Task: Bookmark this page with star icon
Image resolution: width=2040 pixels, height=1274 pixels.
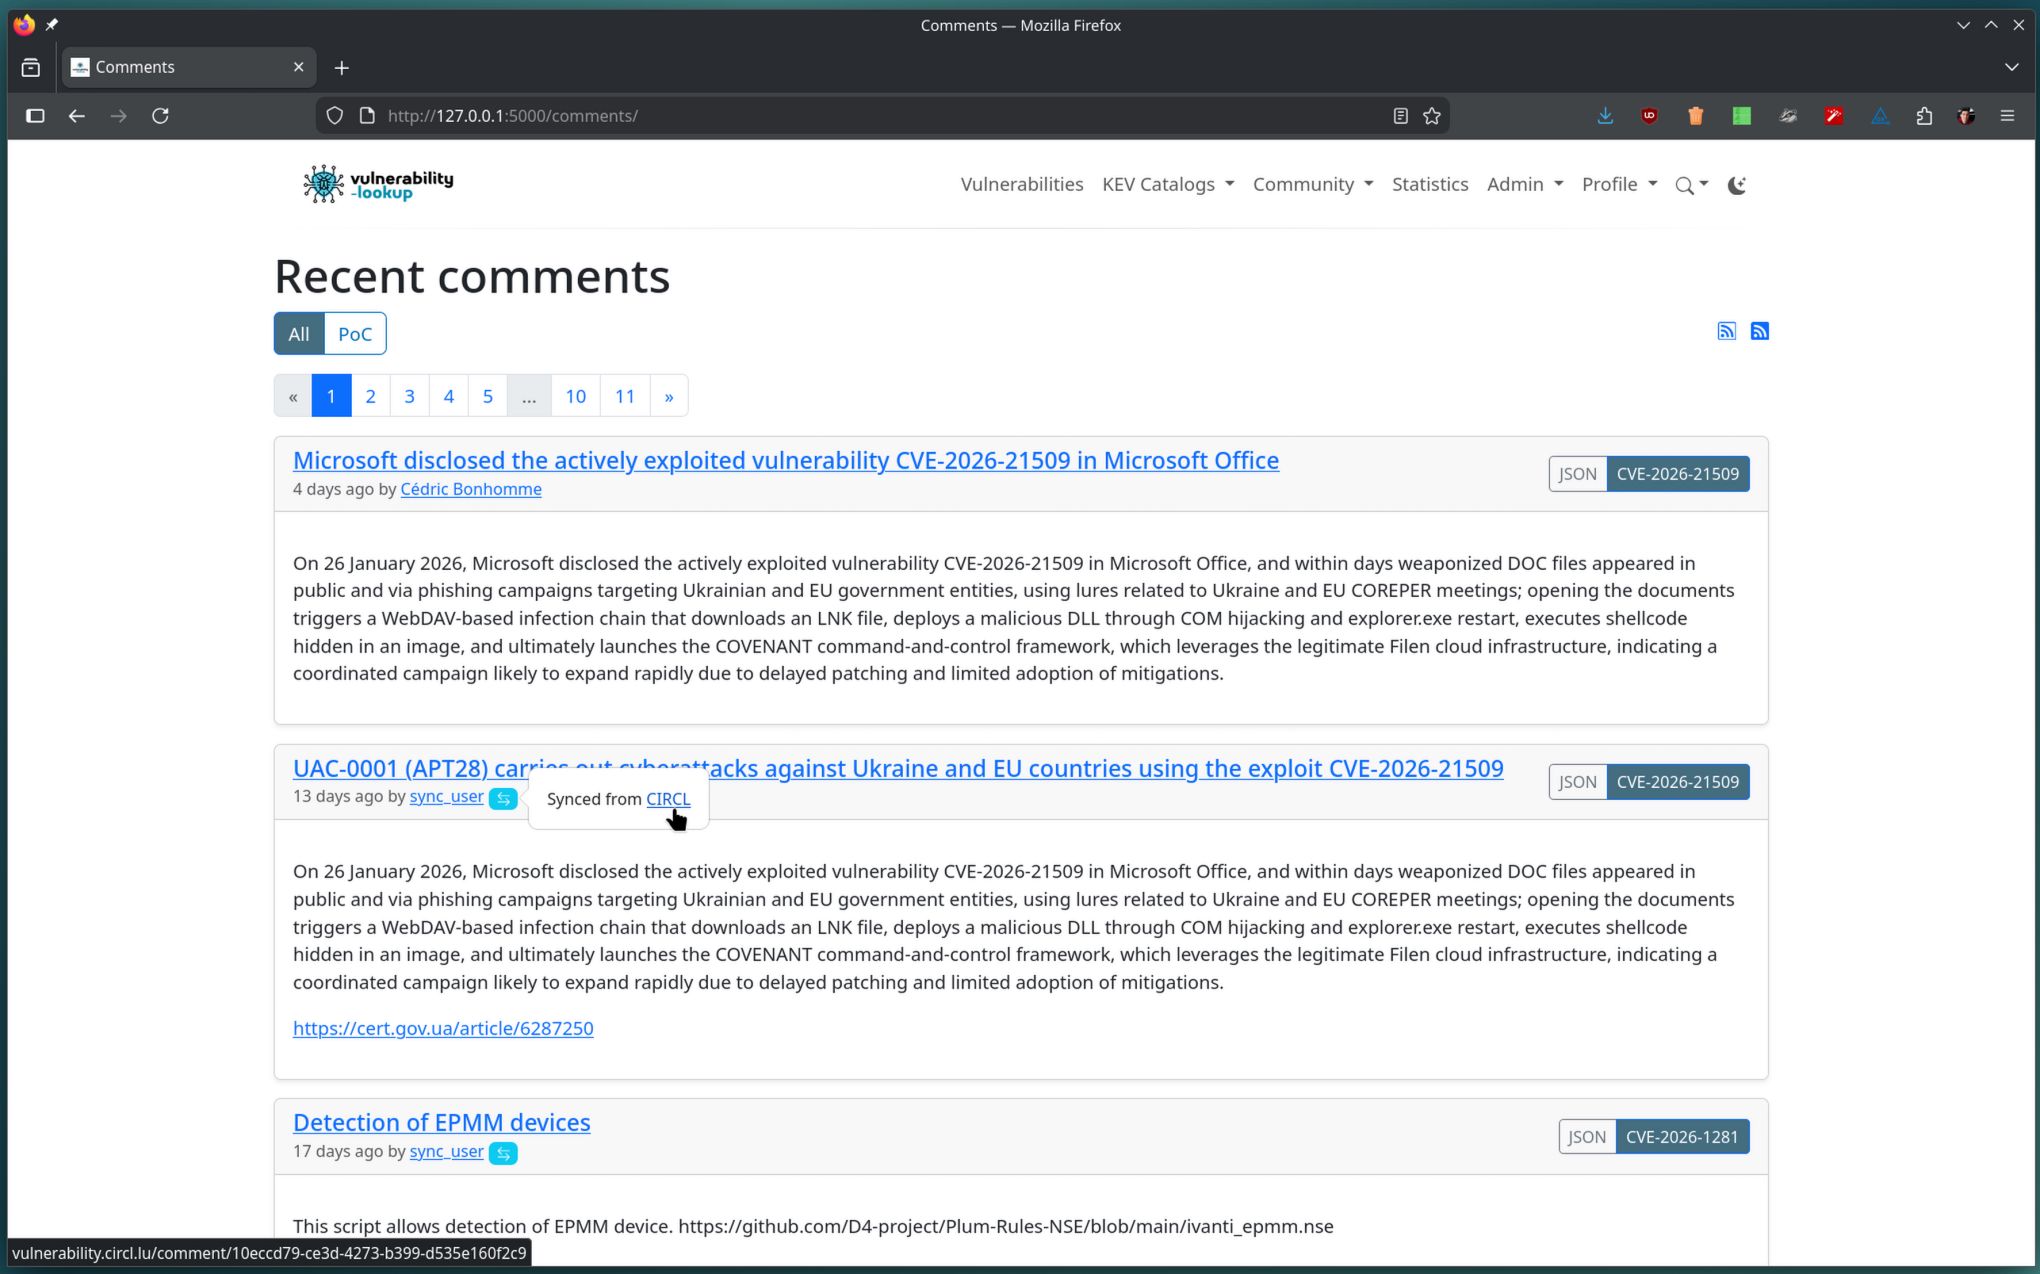Action: [1432, 116]
